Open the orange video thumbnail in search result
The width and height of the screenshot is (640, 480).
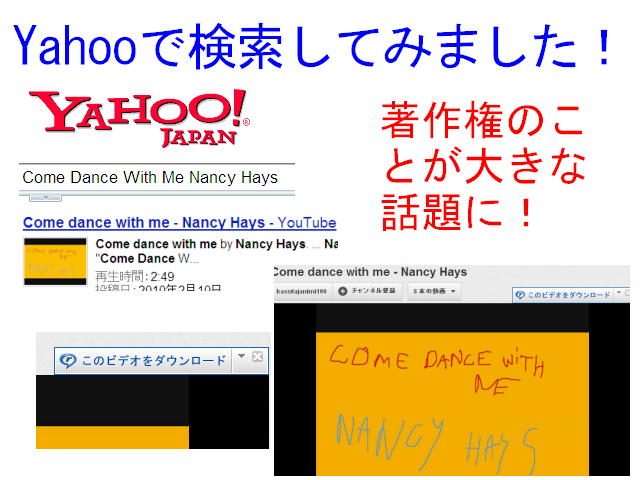click(56, 261)
